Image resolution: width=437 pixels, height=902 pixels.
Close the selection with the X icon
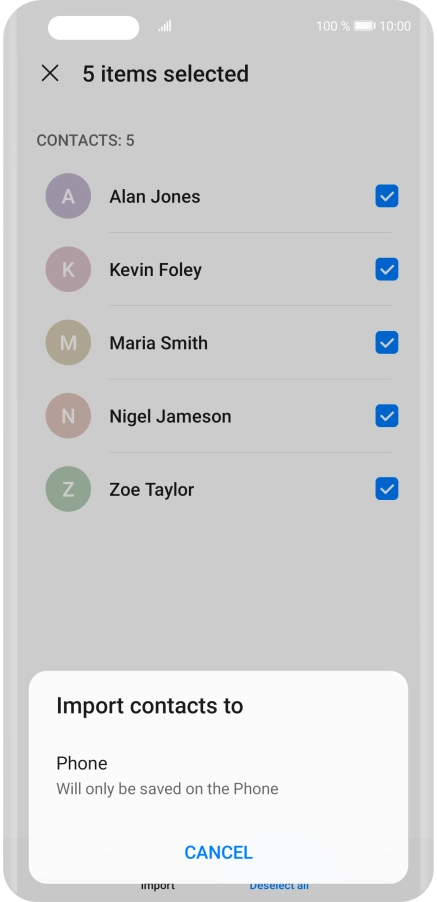coord(50,74)
